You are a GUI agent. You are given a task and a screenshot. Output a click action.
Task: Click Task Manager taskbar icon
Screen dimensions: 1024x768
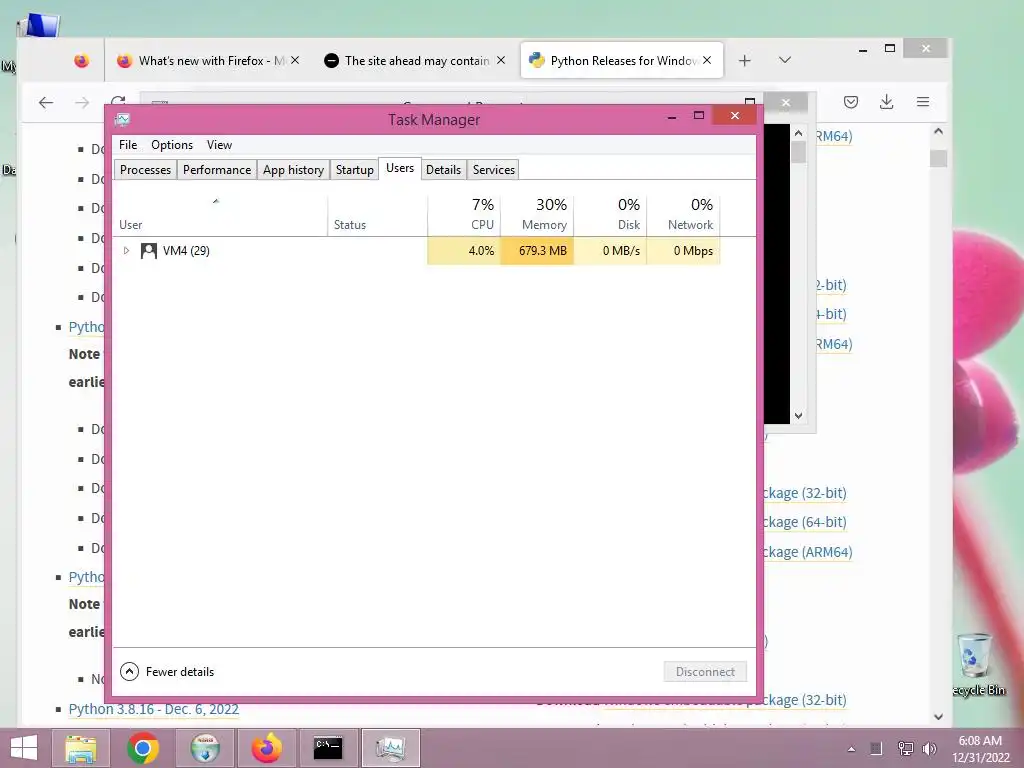(x=391, y=748)
